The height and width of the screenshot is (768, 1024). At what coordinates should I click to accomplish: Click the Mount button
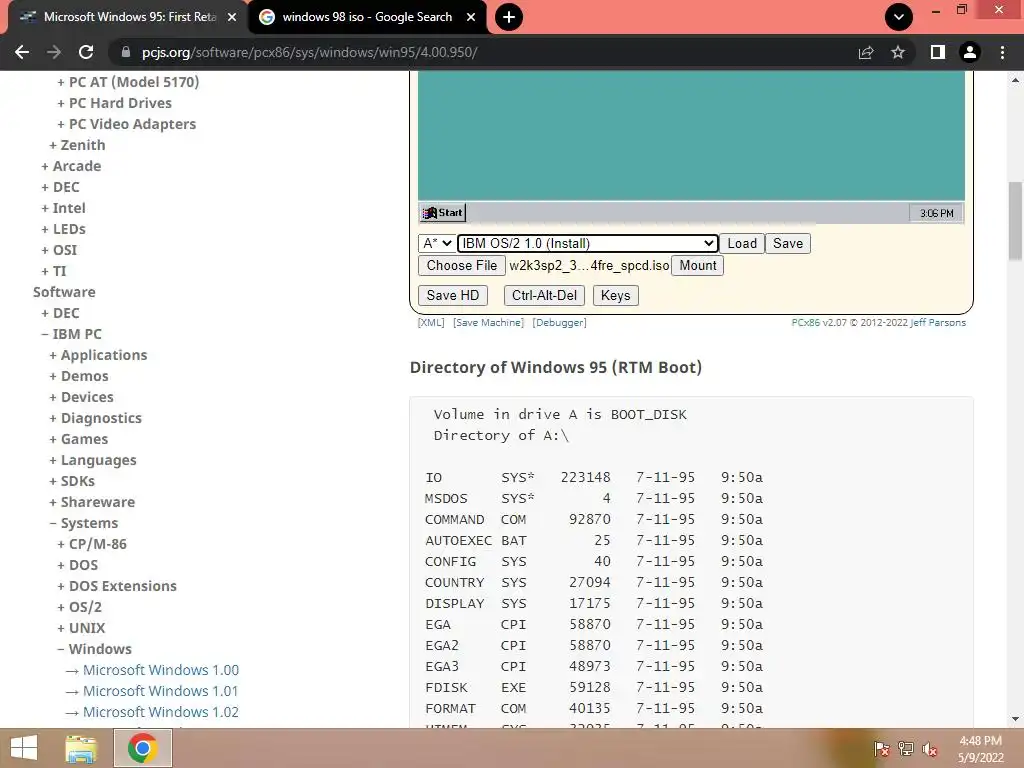point(697,266)
